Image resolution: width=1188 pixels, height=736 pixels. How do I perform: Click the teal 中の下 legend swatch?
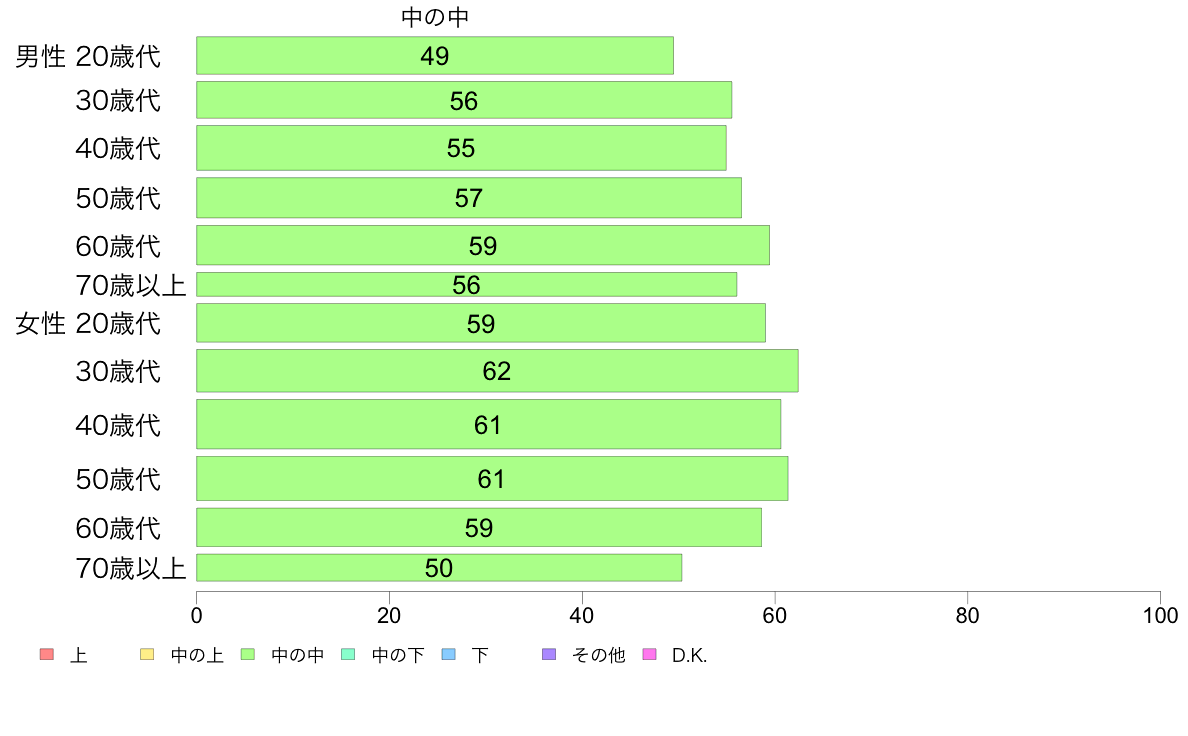pos(349,654)
